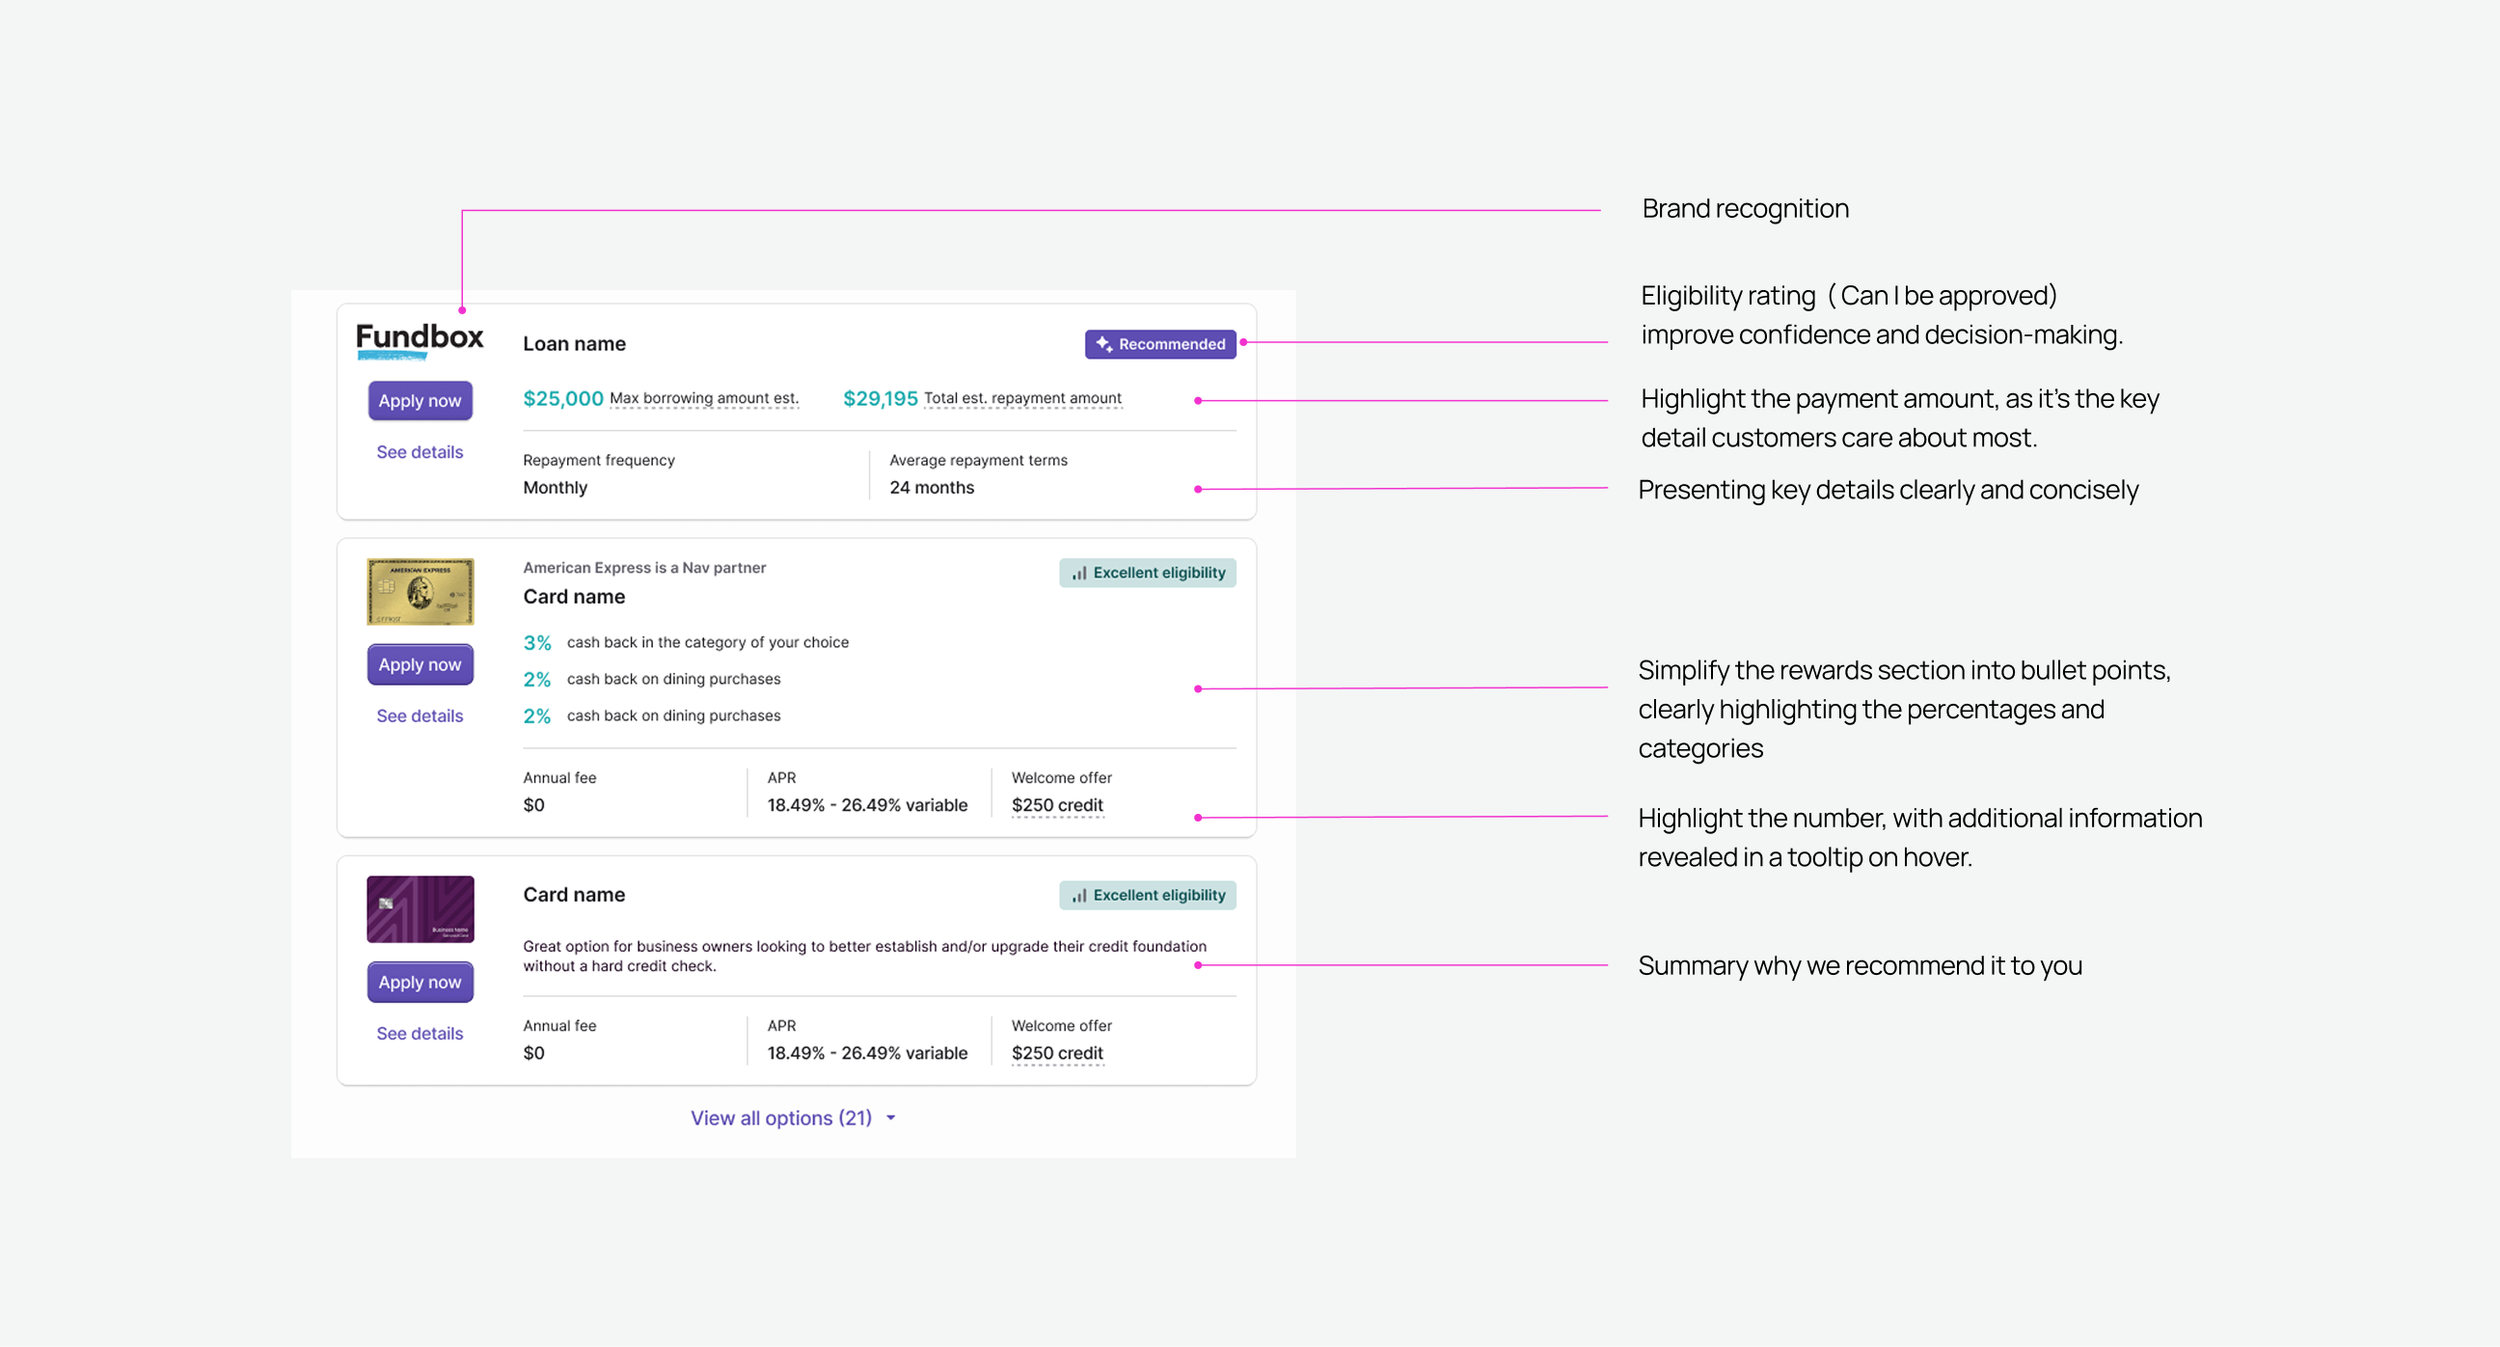2500x1347 pixels.
Task: Click the Recommended badge on the loan card
Action: click(1160, 344)
